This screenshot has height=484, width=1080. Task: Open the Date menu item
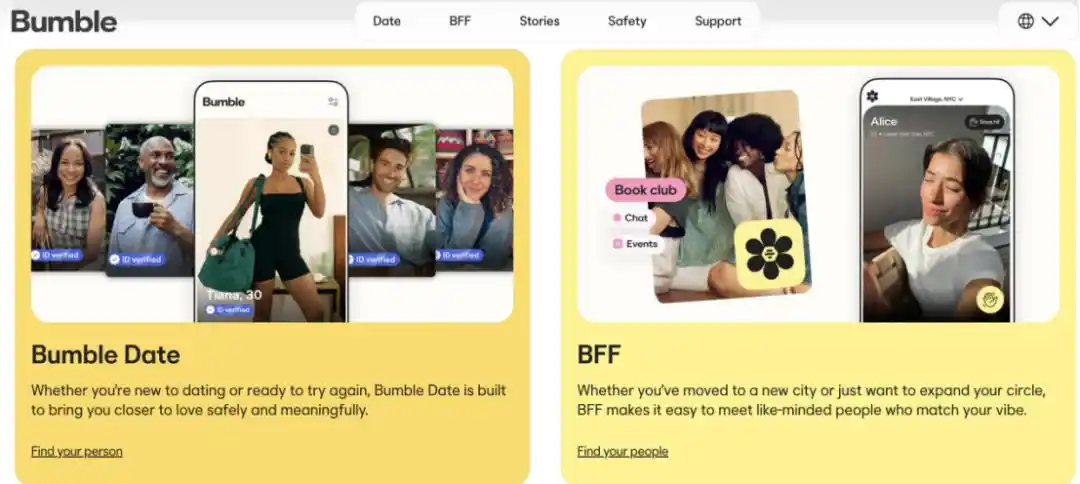pyautogui.click(x=386, y=21)
